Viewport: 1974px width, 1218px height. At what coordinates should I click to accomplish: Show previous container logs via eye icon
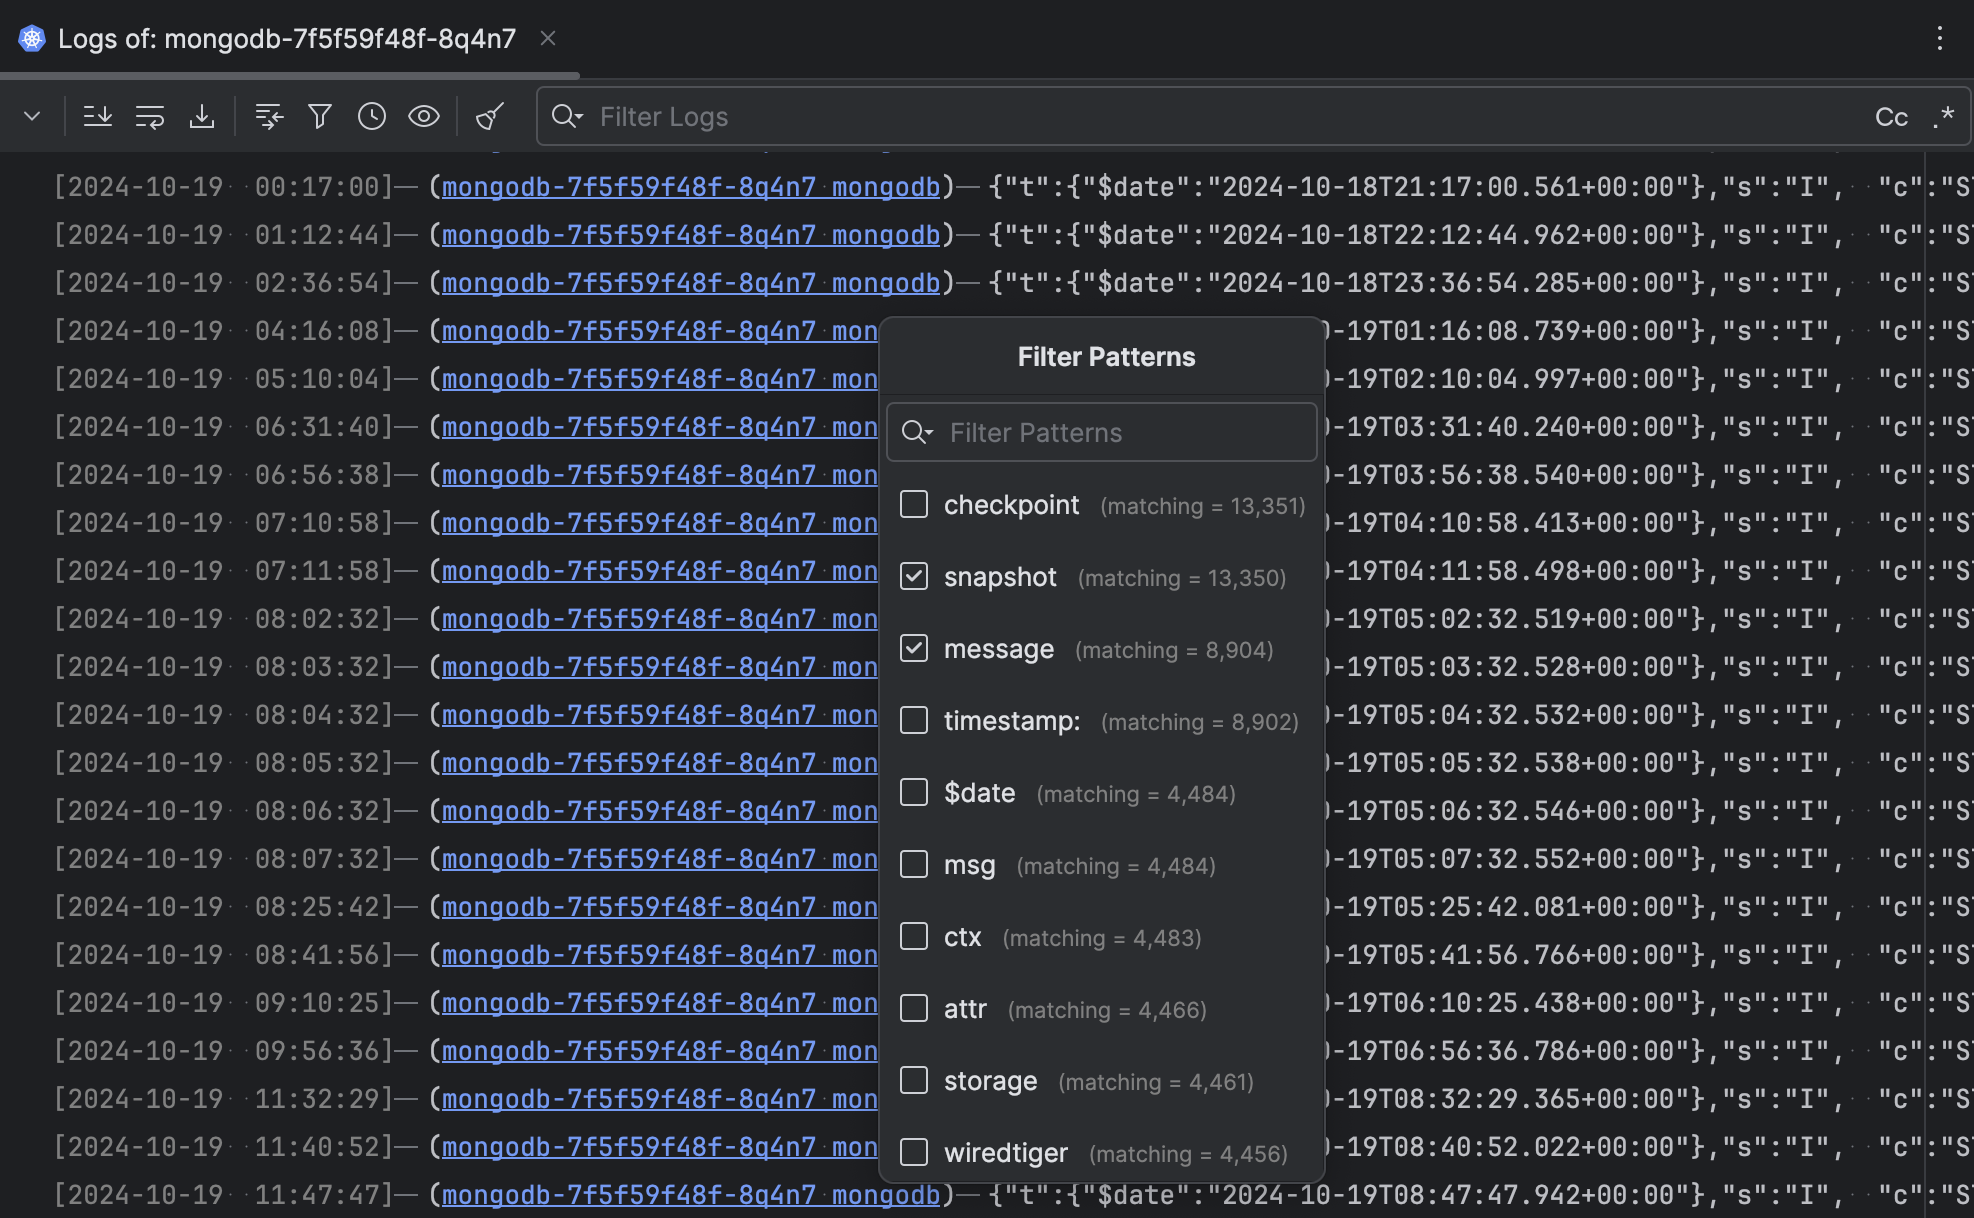[424, 116]
